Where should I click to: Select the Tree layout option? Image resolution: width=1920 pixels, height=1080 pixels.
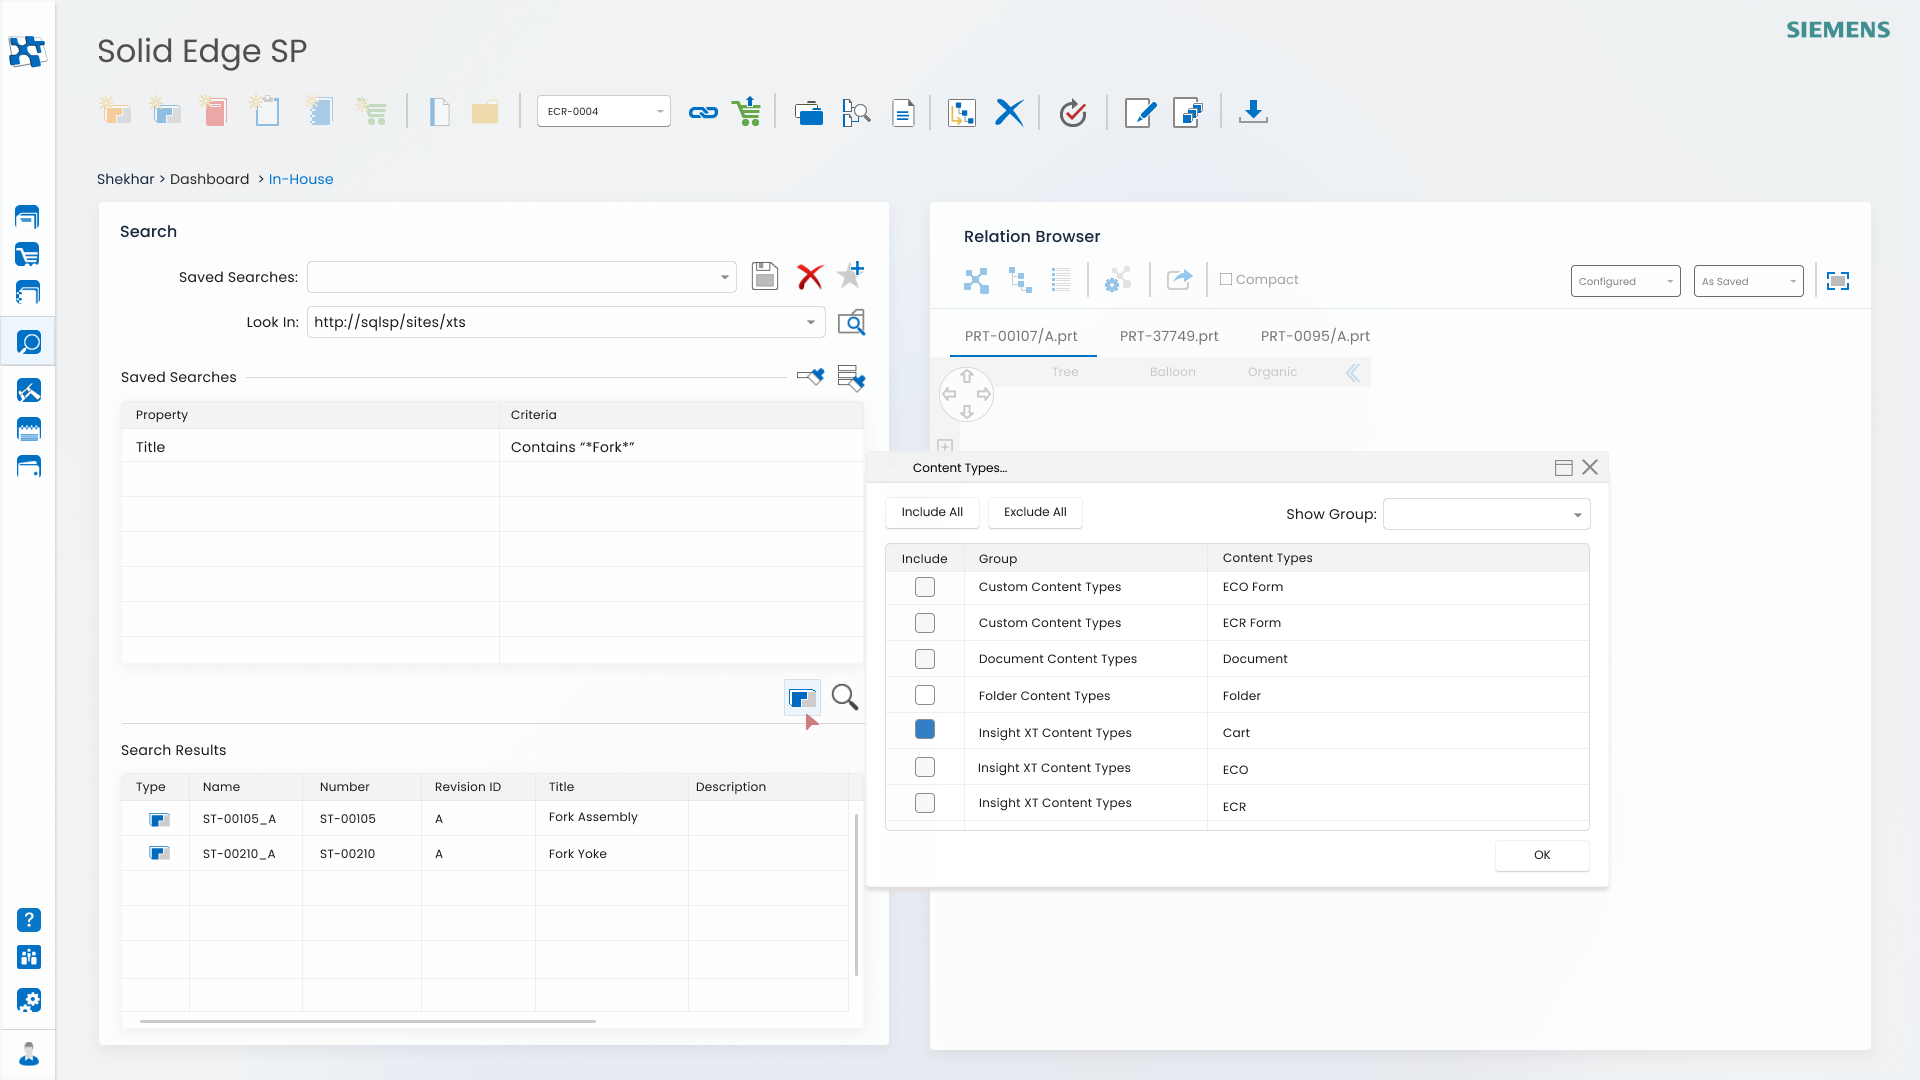(x=1065, y=372)
